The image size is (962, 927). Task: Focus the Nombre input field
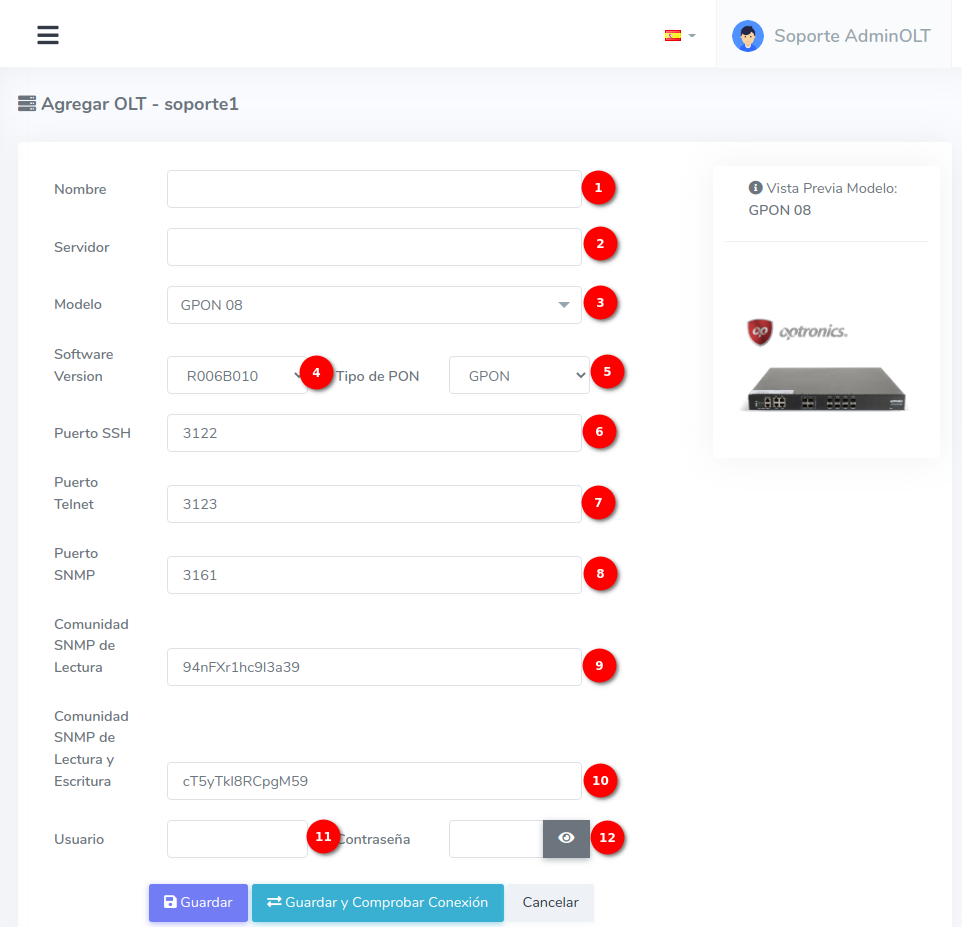(374, 189)
